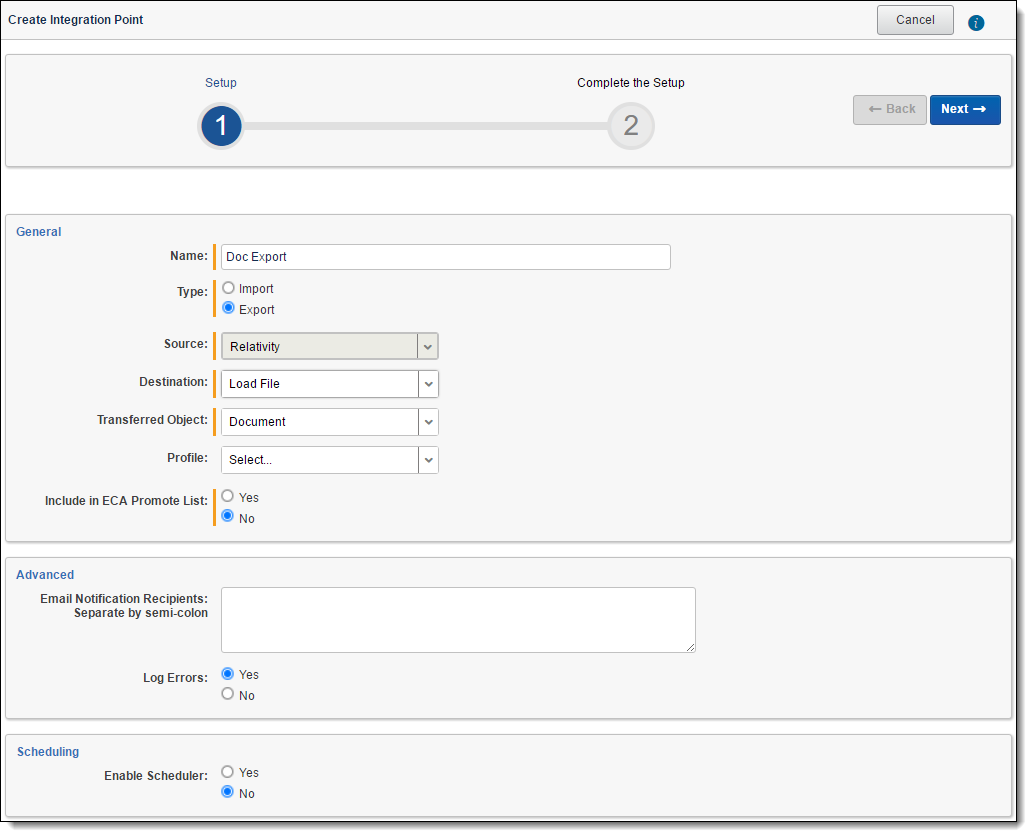Select the Export type radio button
Screen dimensions: 1032x837
[229, 309]
